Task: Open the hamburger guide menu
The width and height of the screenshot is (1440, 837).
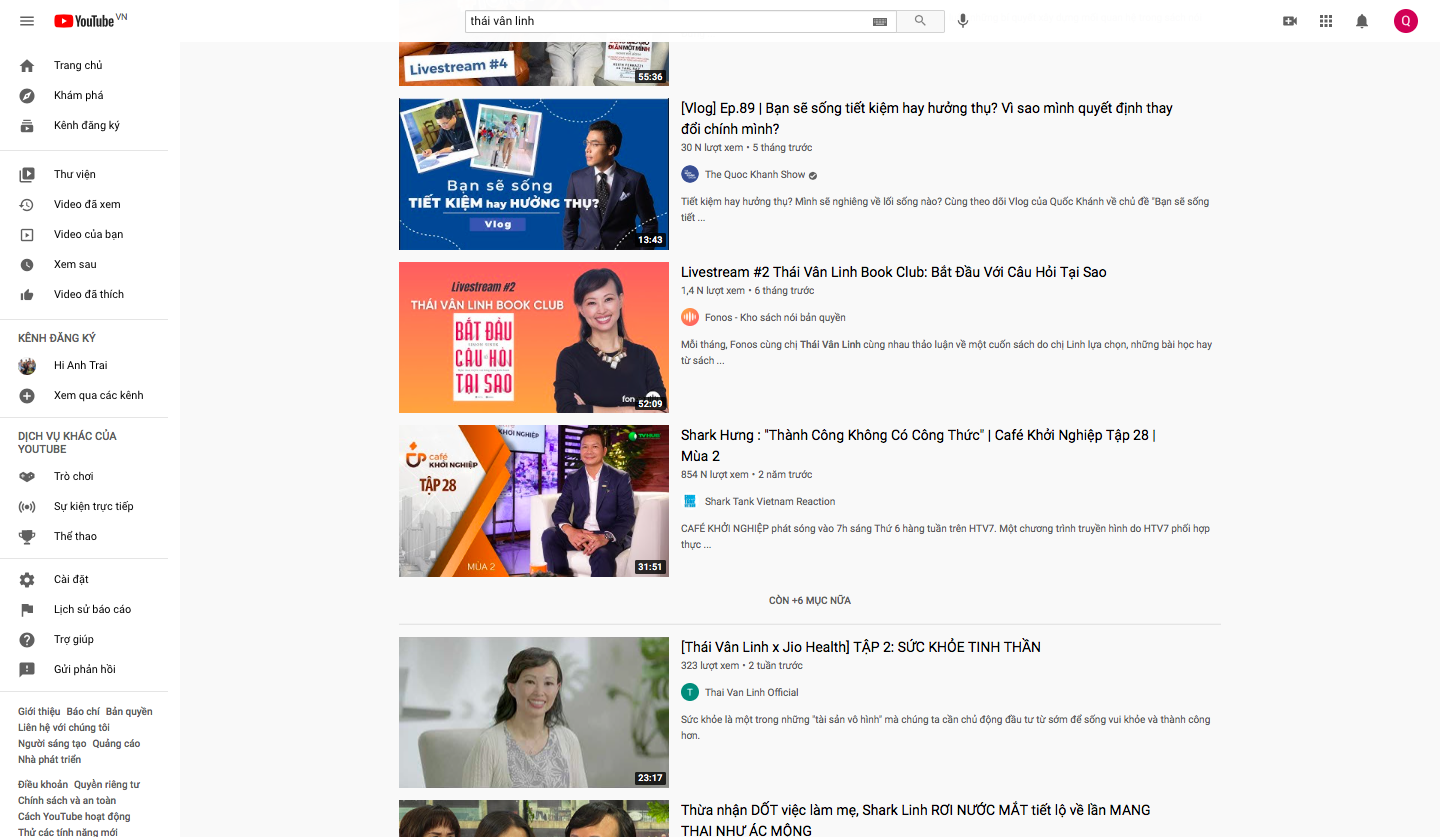Action: coord(27,21)
